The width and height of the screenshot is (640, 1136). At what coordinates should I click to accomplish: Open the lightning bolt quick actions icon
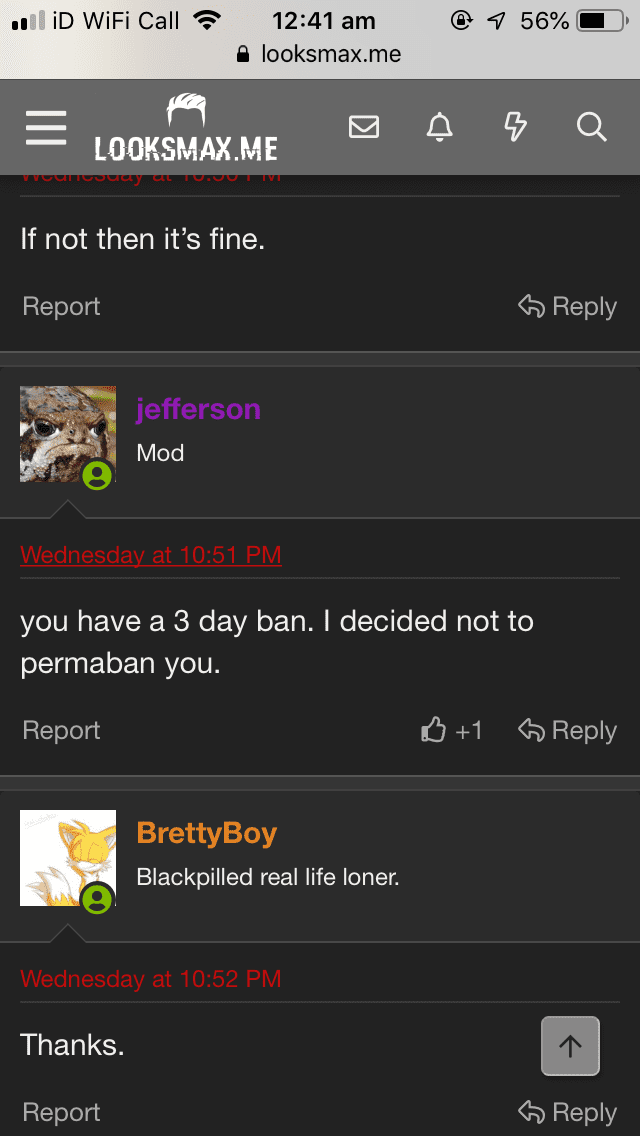pyautogui.click(x=516, y=127)
